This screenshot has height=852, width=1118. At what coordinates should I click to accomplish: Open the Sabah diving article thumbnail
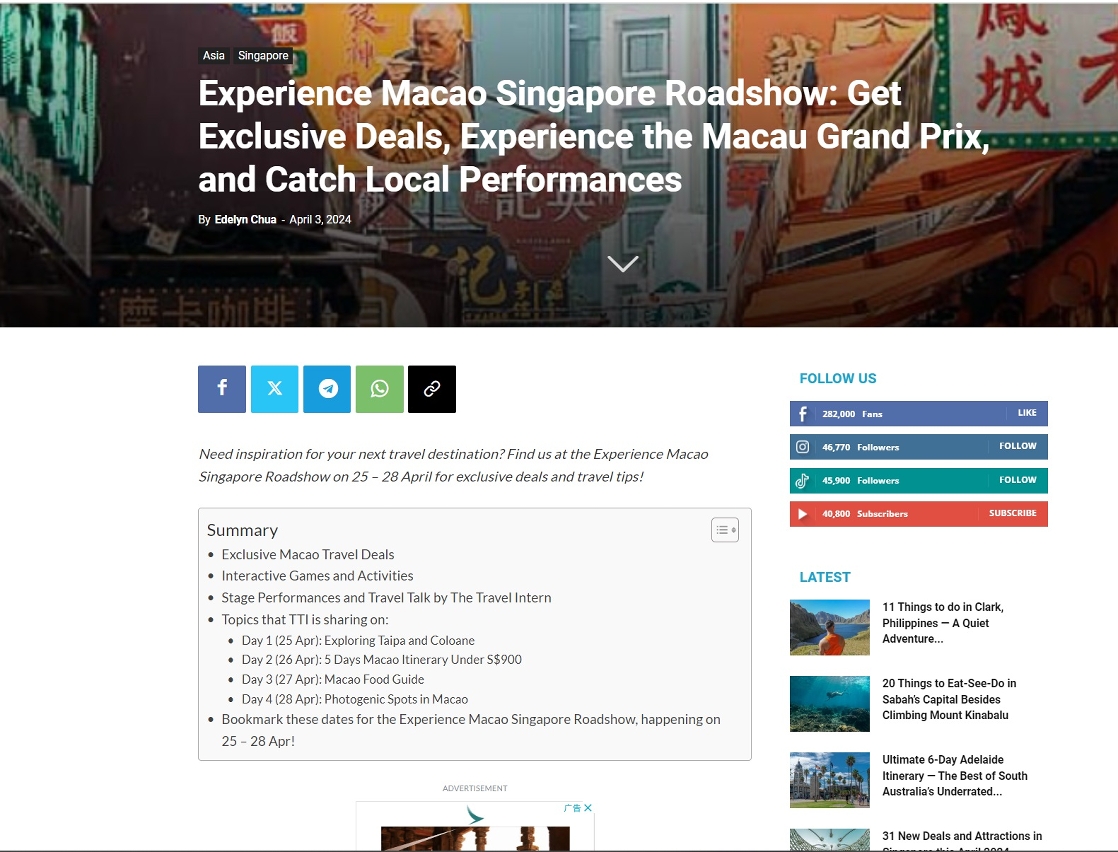coord(829,704)
